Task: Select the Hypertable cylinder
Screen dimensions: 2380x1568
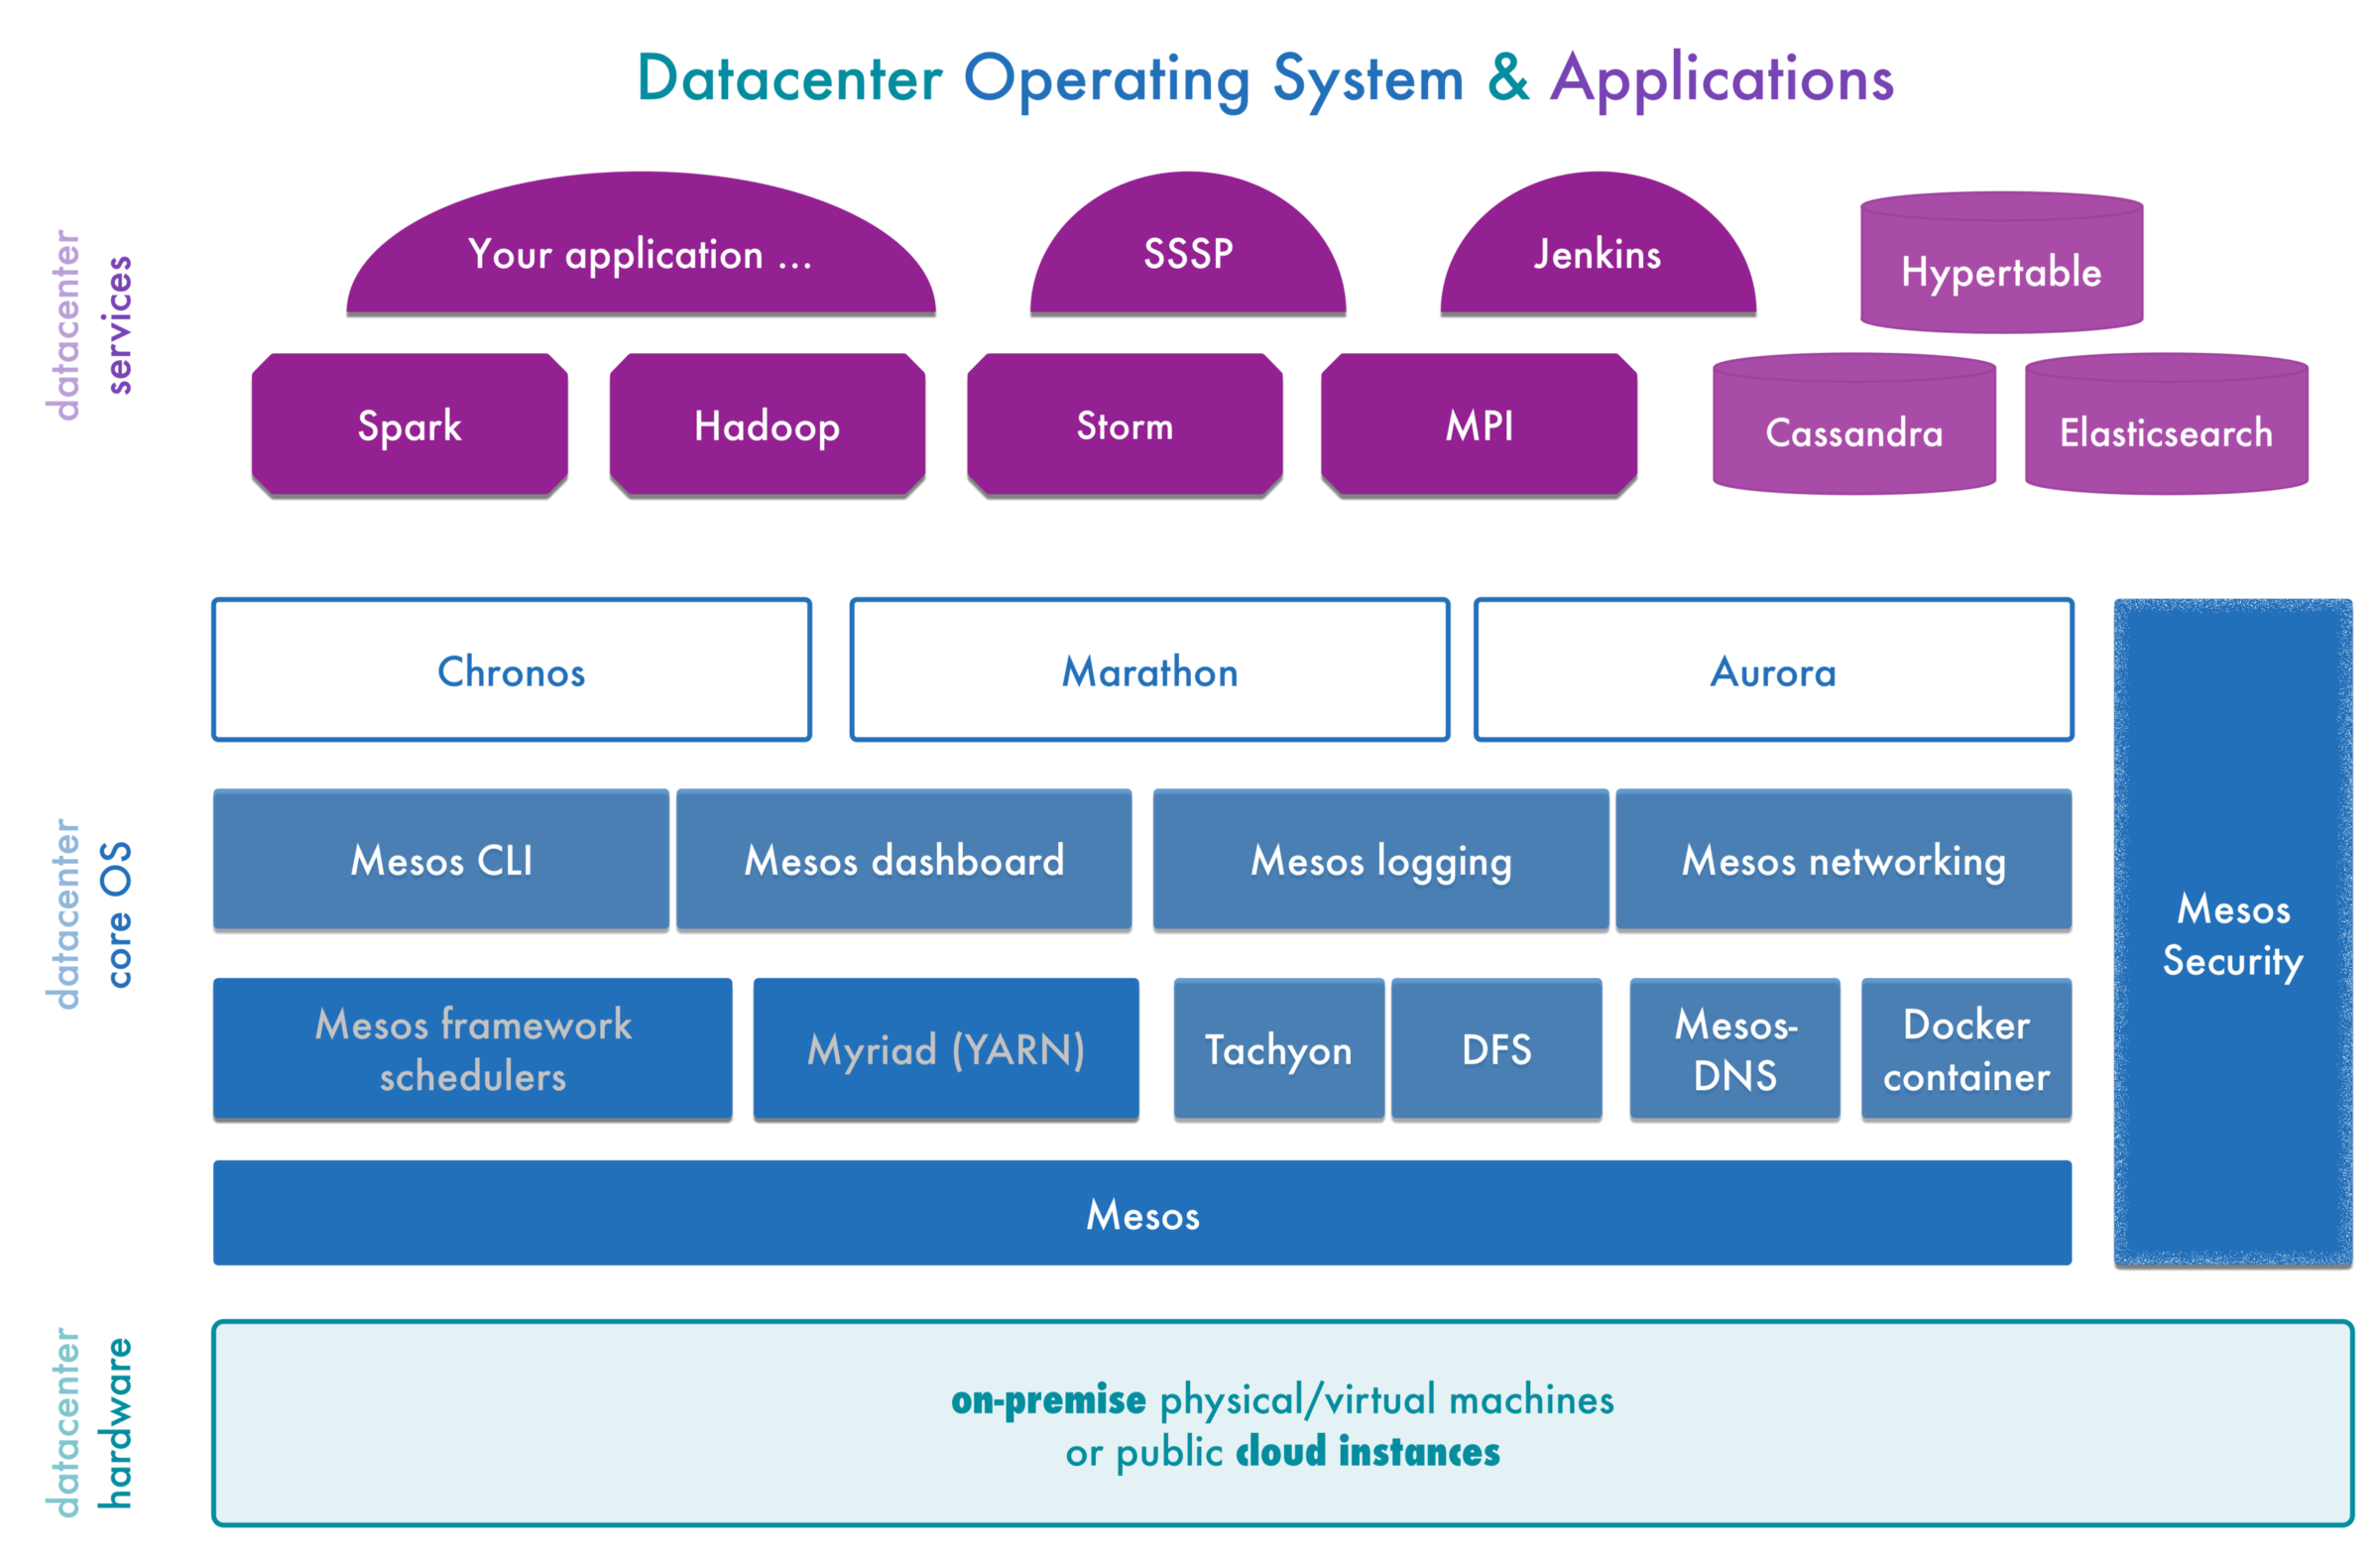Action: coord(2001,263)
